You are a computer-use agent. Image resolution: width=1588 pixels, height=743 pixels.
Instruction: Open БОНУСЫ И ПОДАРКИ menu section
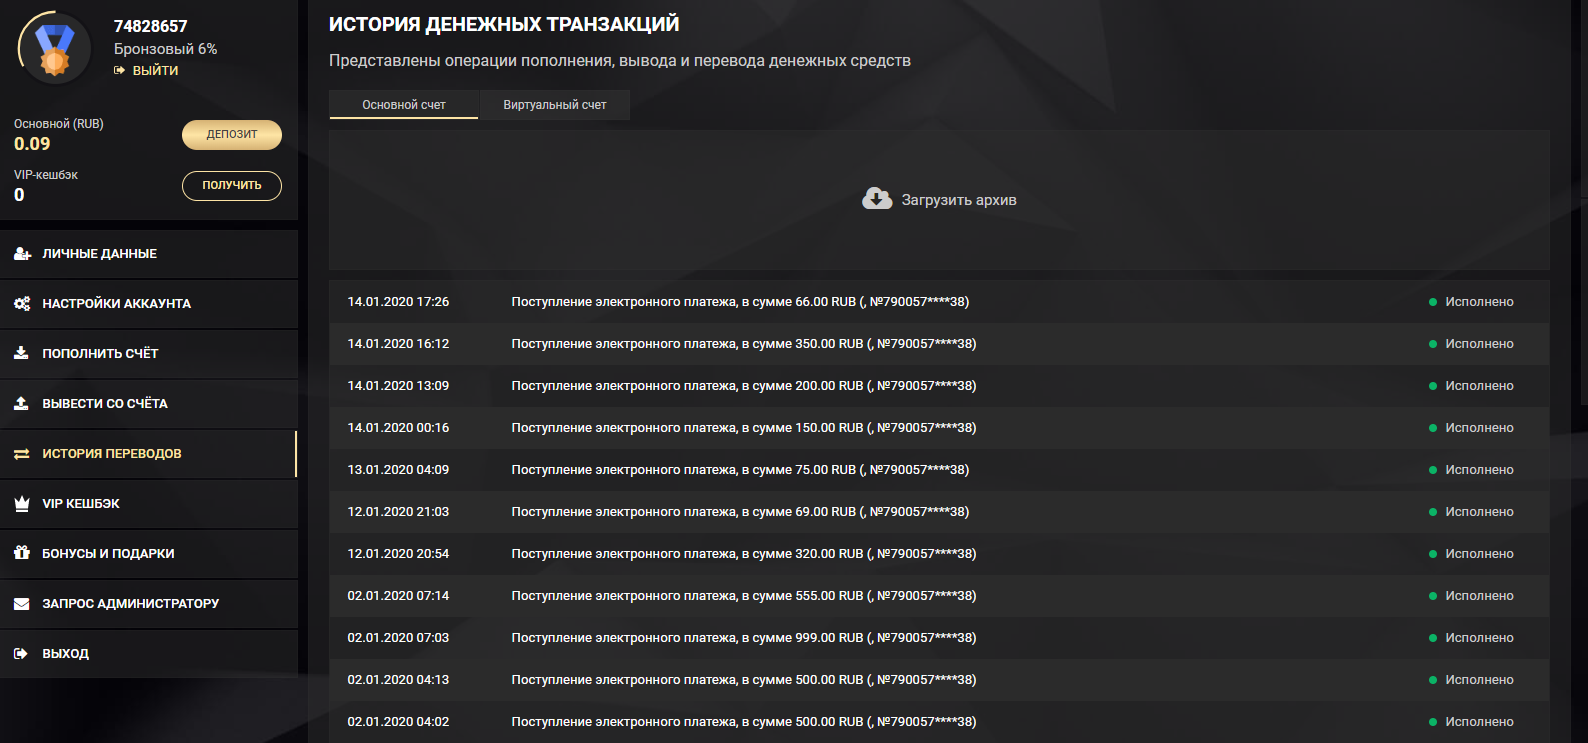click(149, 554)
